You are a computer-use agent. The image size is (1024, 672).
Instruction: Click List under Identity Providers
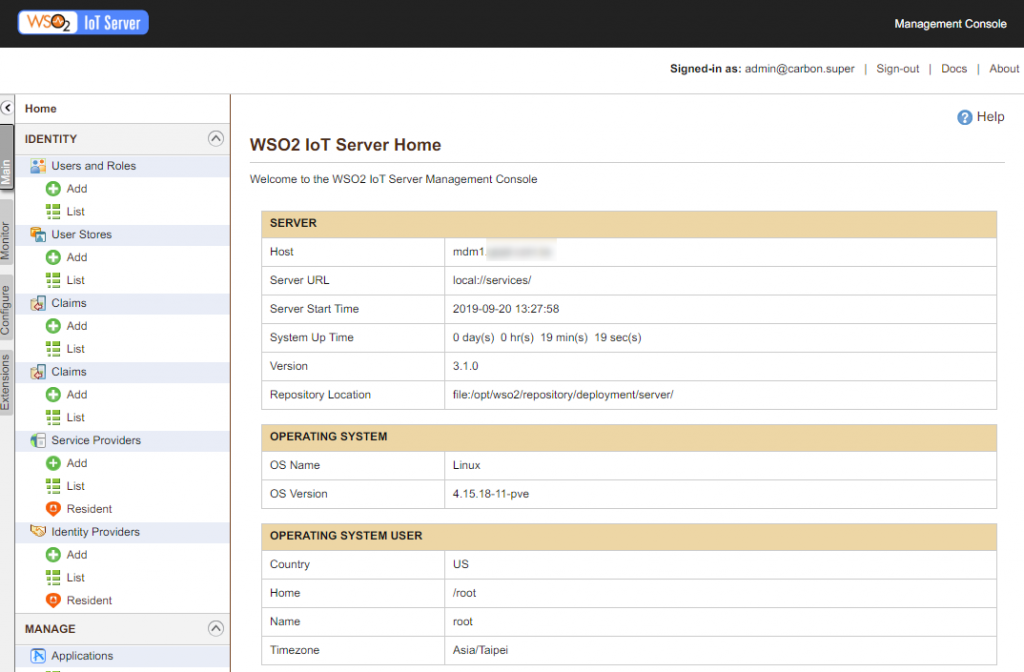75,577
